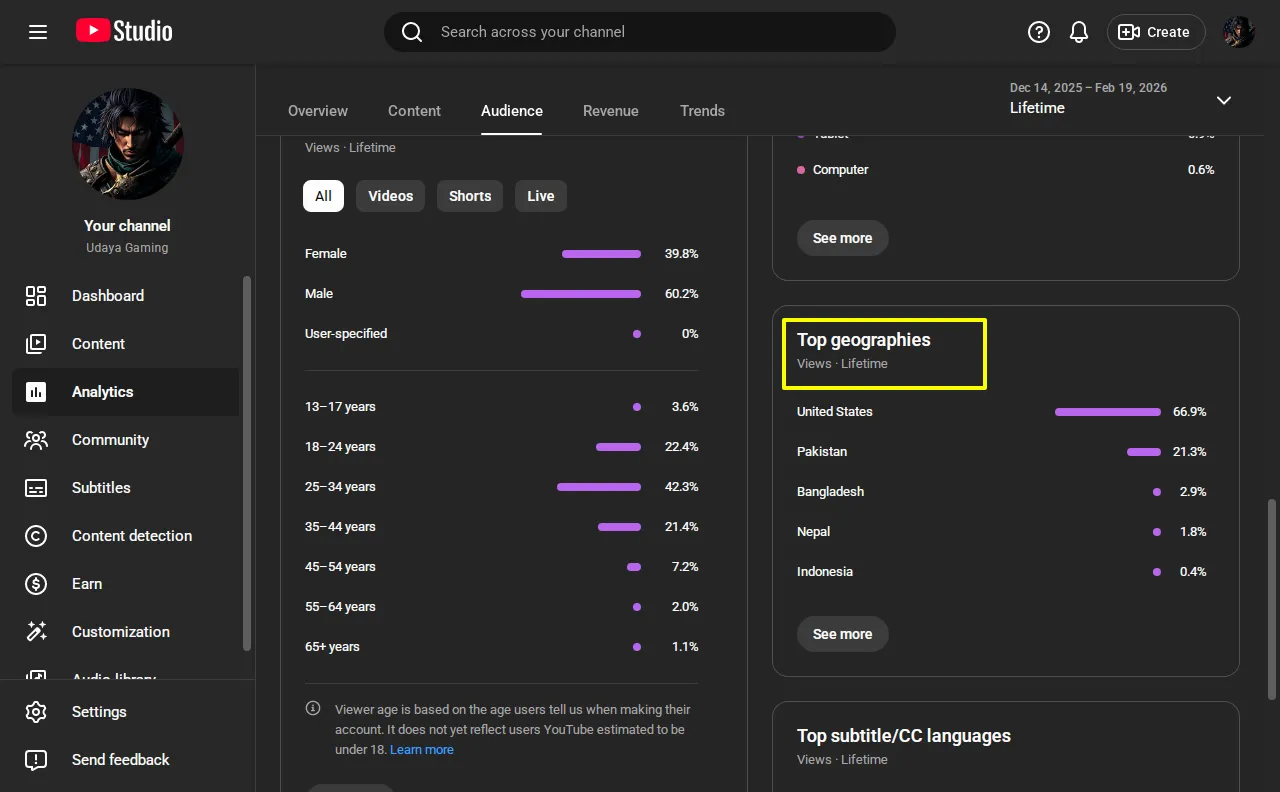Open the Customization label in sidebar
The width and height of the screenshot is (1280, 792).
pos(121,632)
